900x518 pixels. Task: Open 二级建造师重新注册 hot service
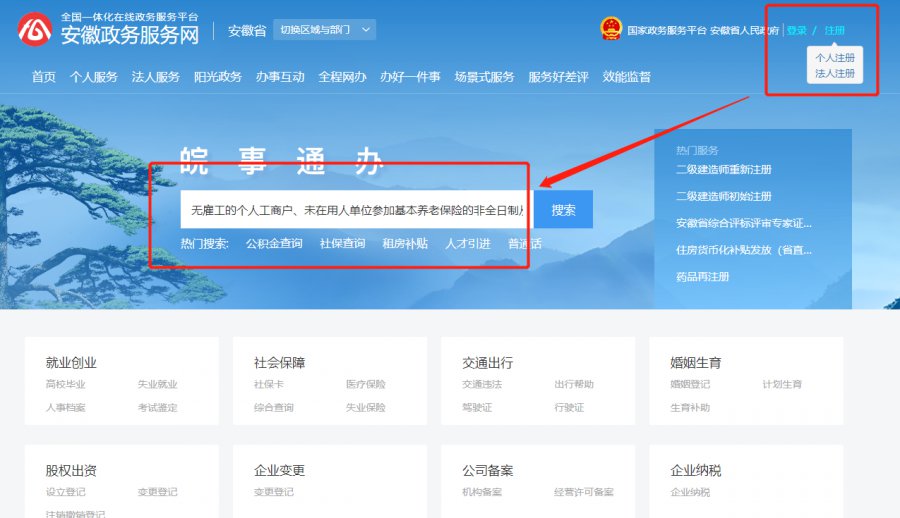(x=724, y=169)
